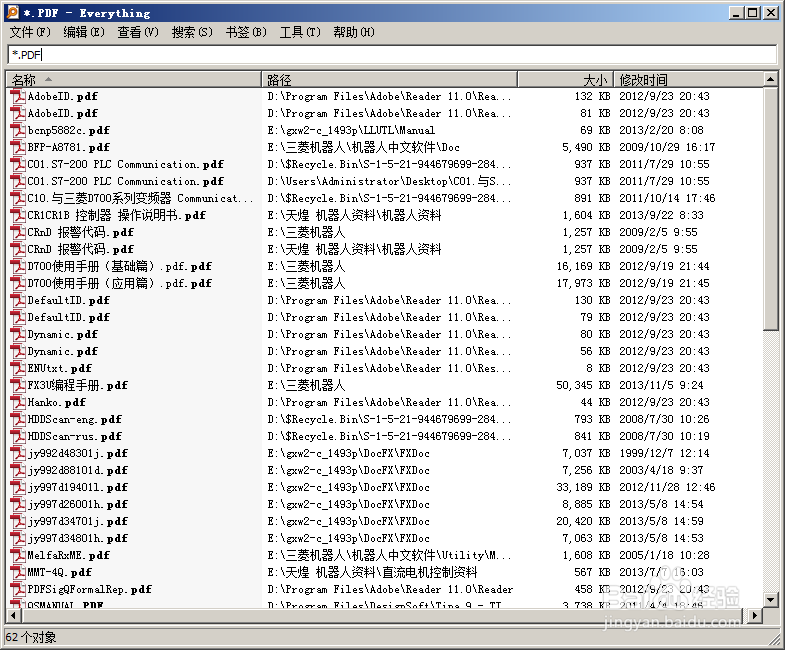Click the date 2013/11/5 9:24
This screenshot has height=650, width=785.
click(x=661, y=386)
